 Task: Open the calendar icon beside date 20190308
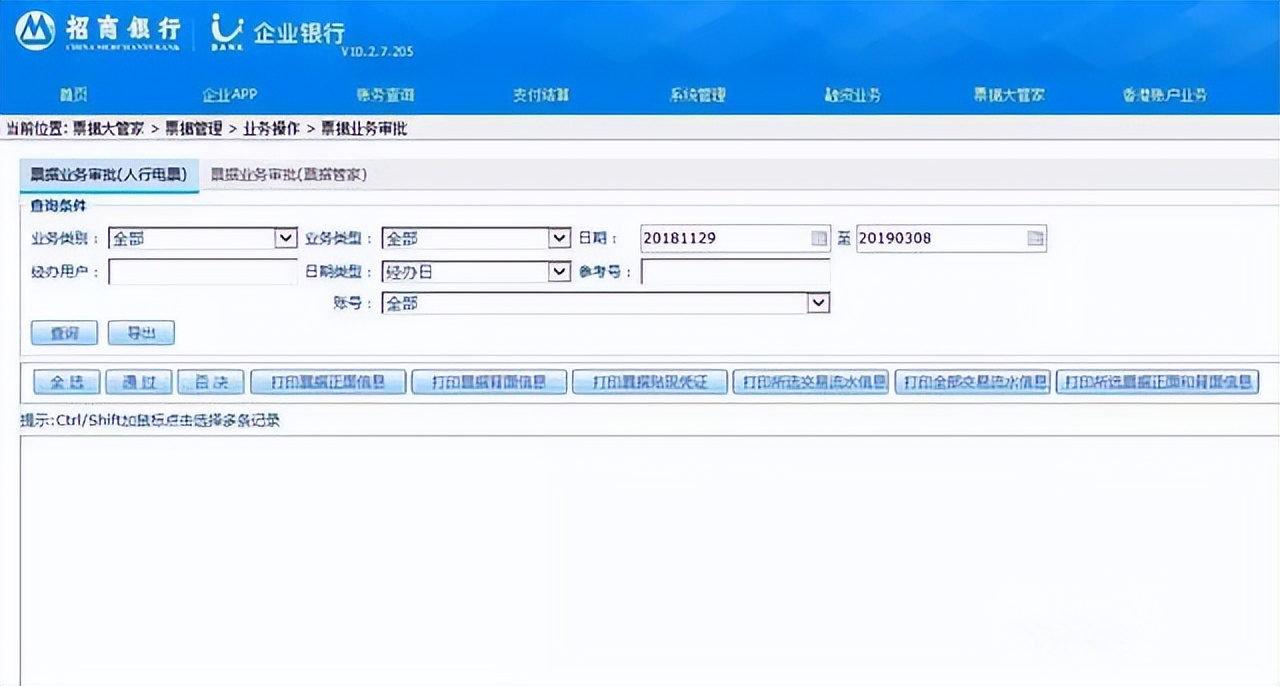[1035, 238]
